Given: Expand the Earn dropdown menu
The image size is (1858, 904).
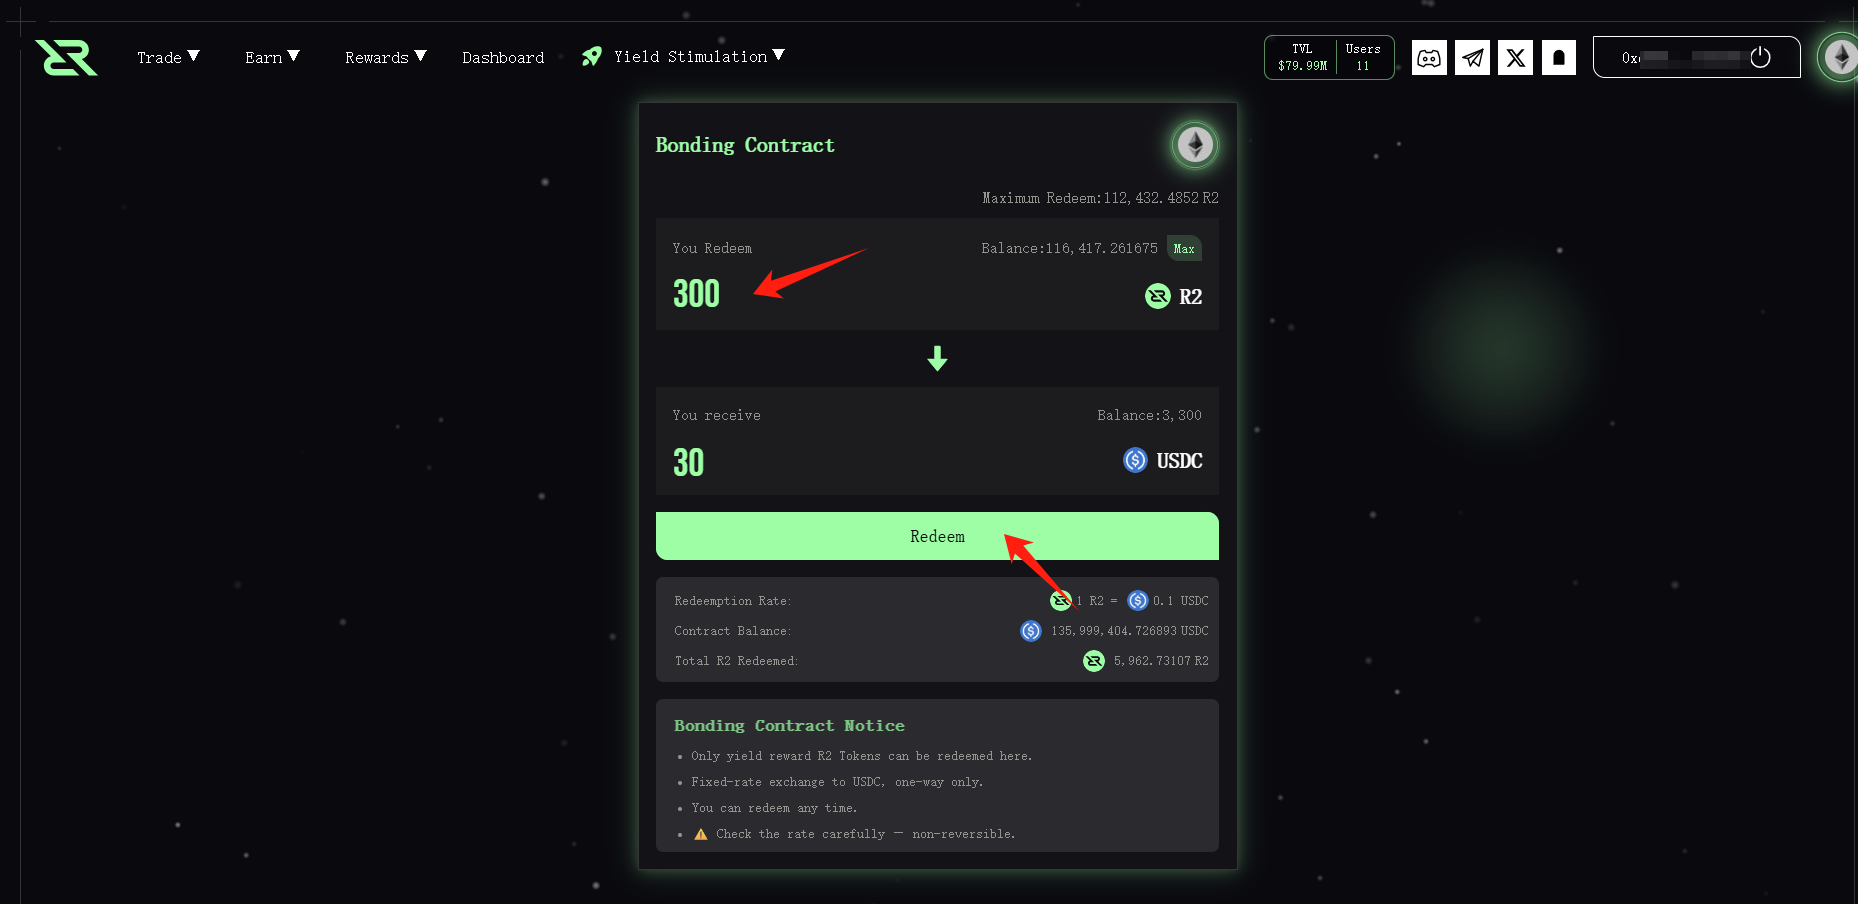Looking at the screenshot, I should pyautogui.click(x=272, y=57).
